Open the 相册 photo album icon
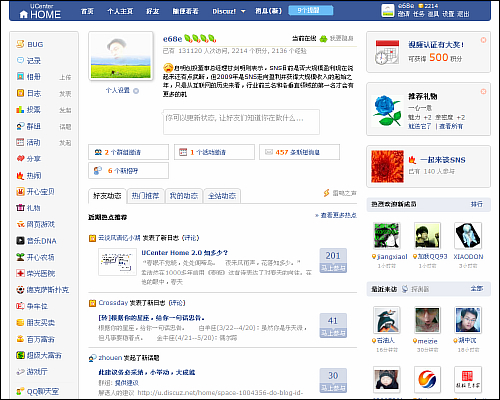Viewport: 500px width, 400px height. tap(20, 76)
